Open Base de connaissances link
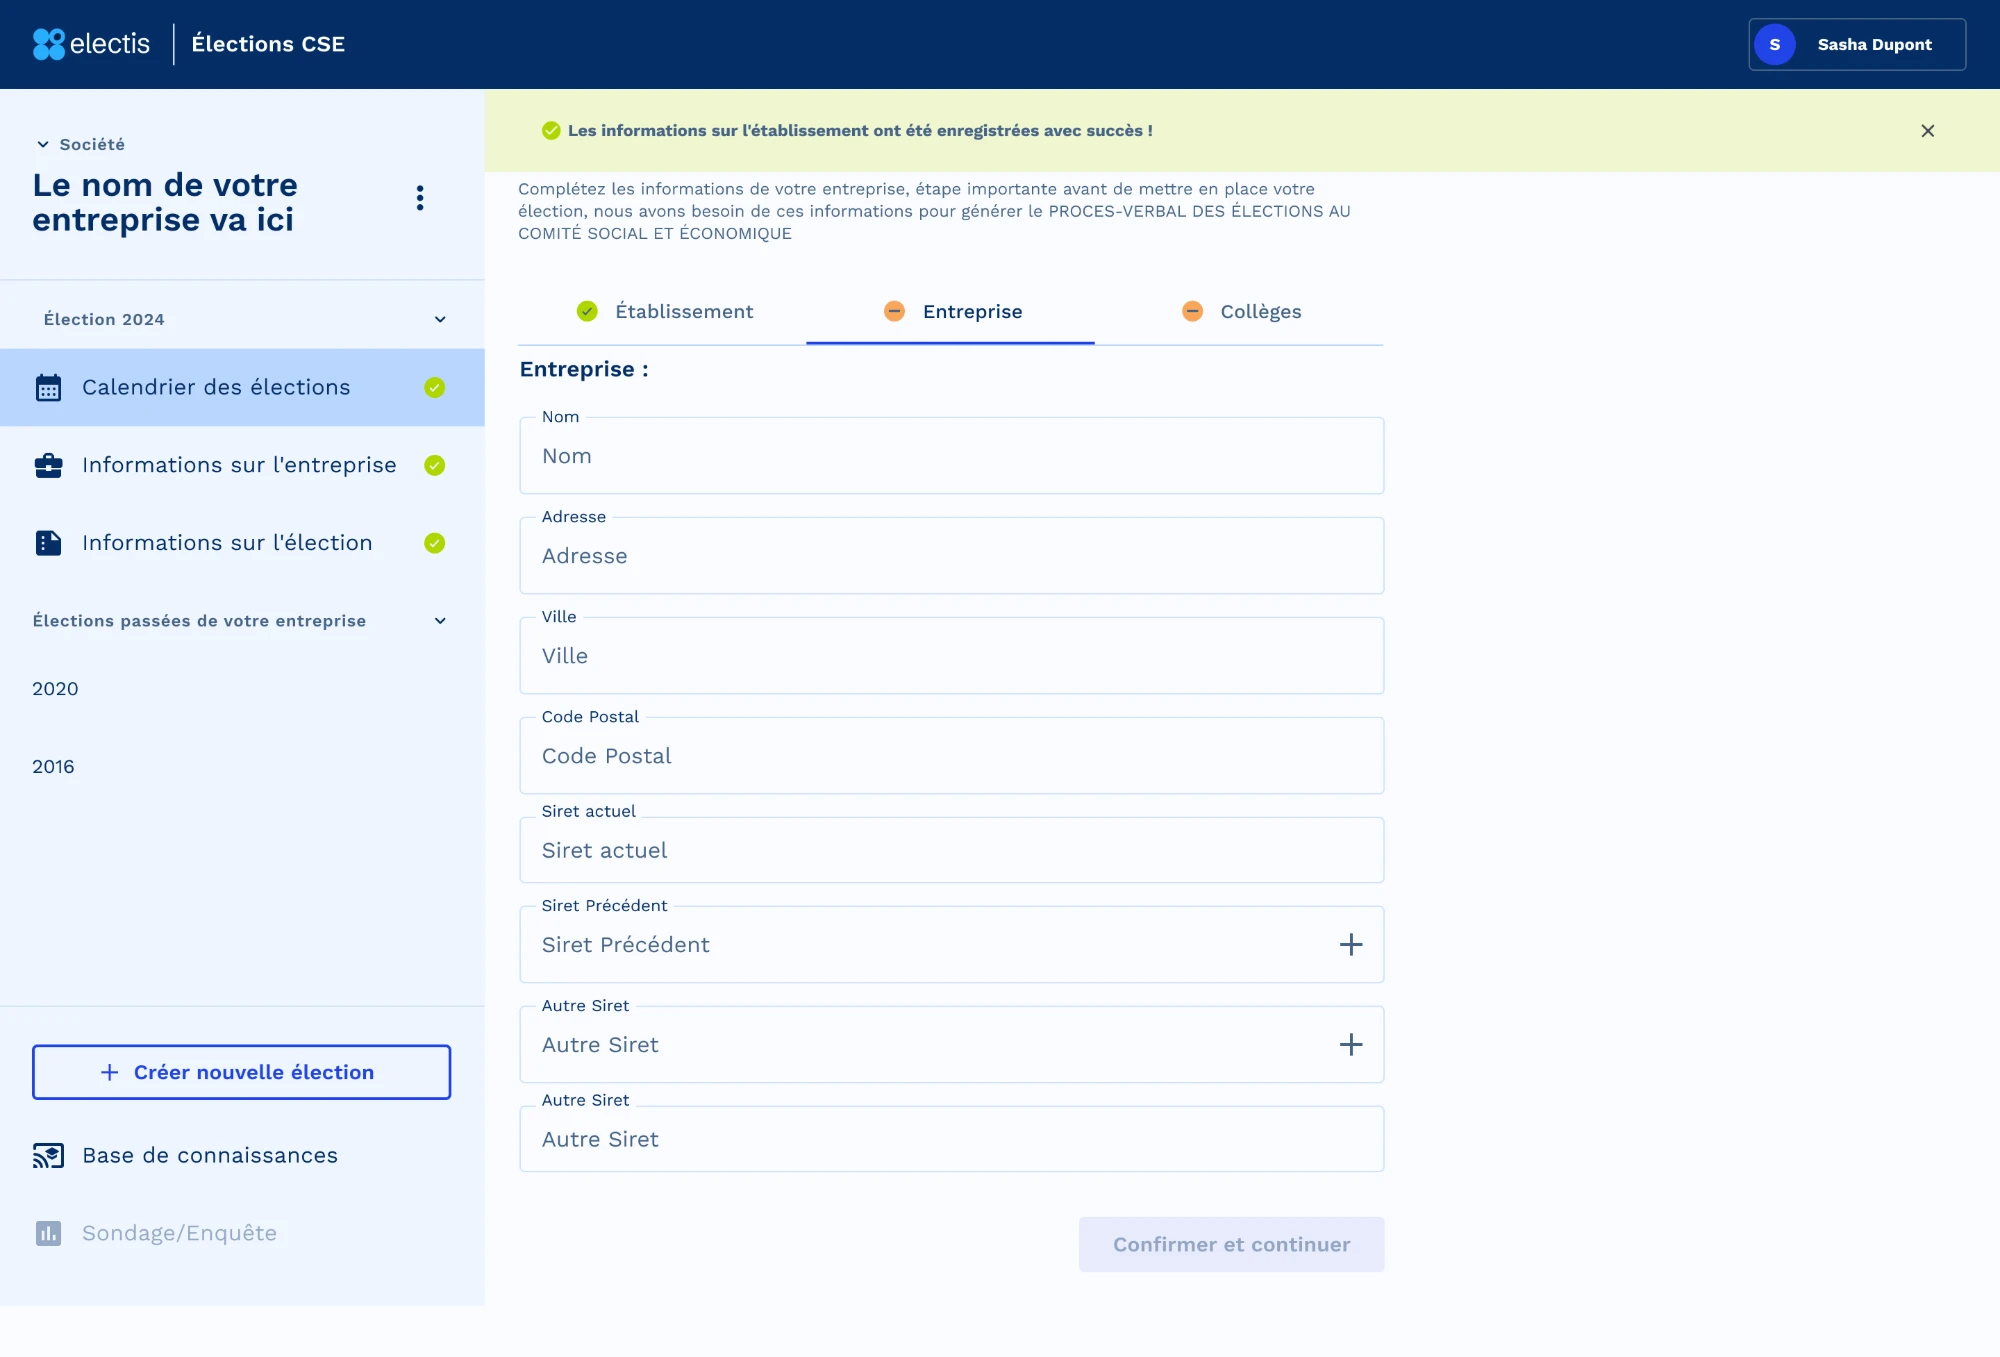 (x=210, y=1156)
